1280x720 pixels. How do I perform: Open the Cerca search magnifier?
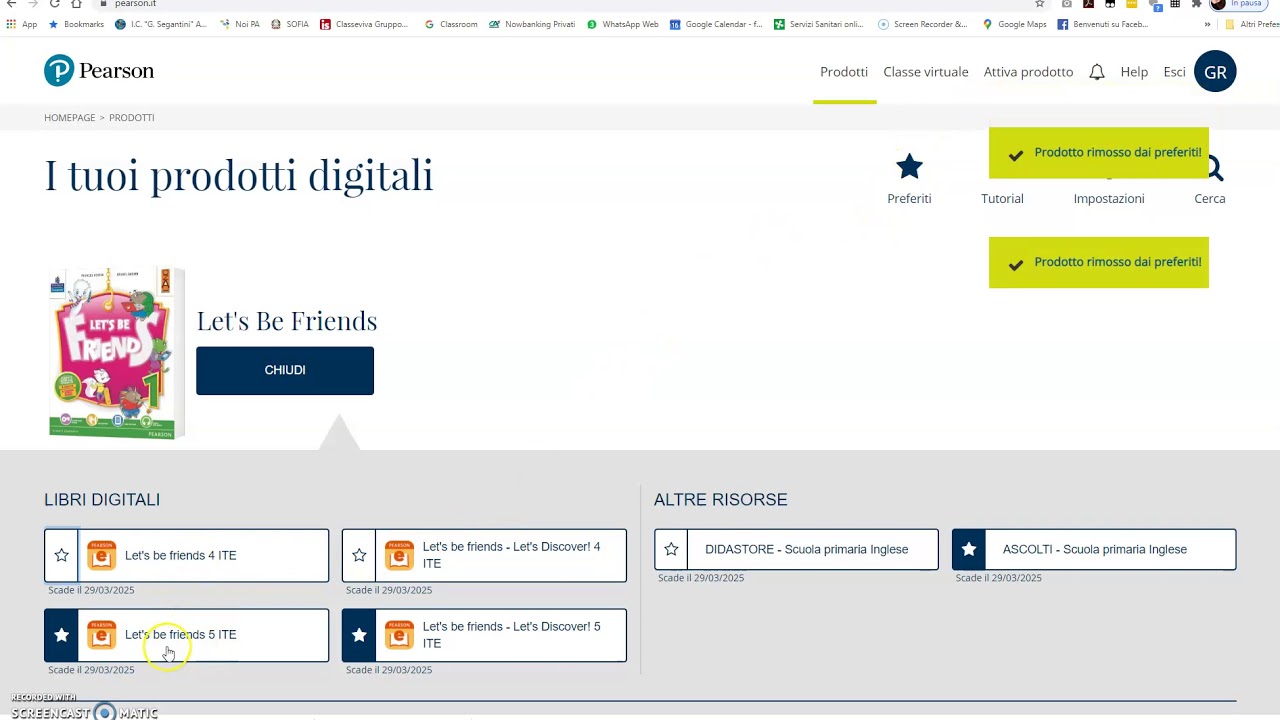(1210, 180)
